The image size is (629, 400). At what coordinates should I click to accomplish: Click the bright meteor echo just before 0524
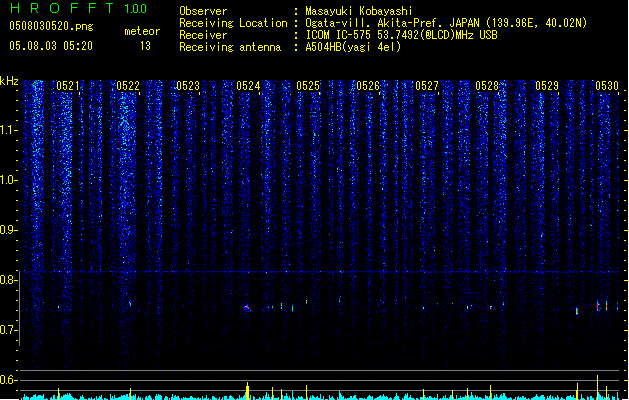pos(247,308)
